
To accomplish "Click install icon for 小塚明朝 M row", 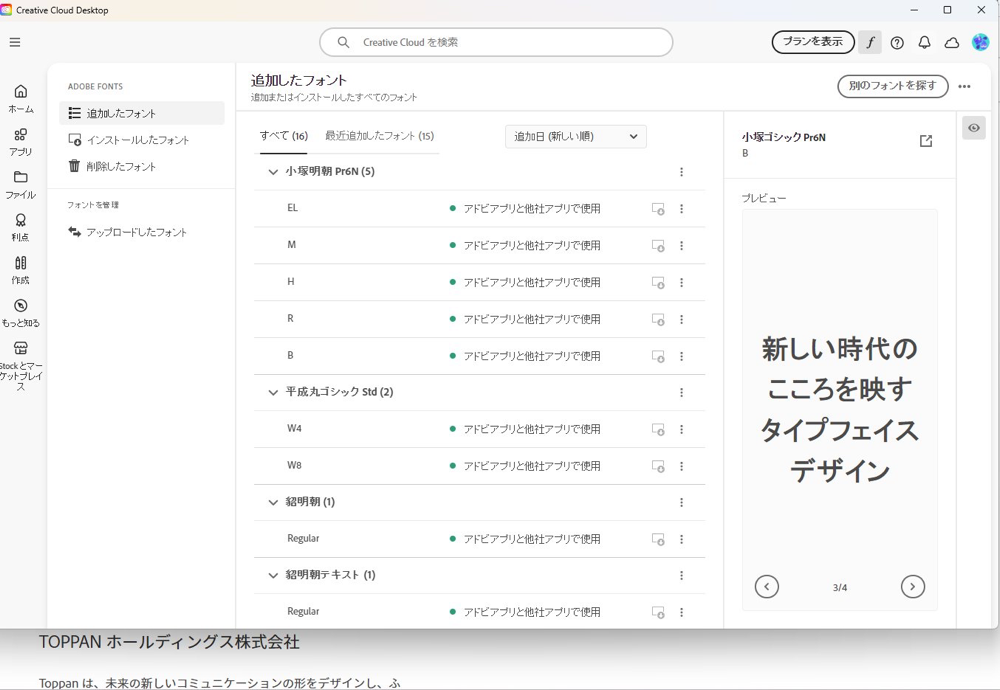I will tap(658, 246).
